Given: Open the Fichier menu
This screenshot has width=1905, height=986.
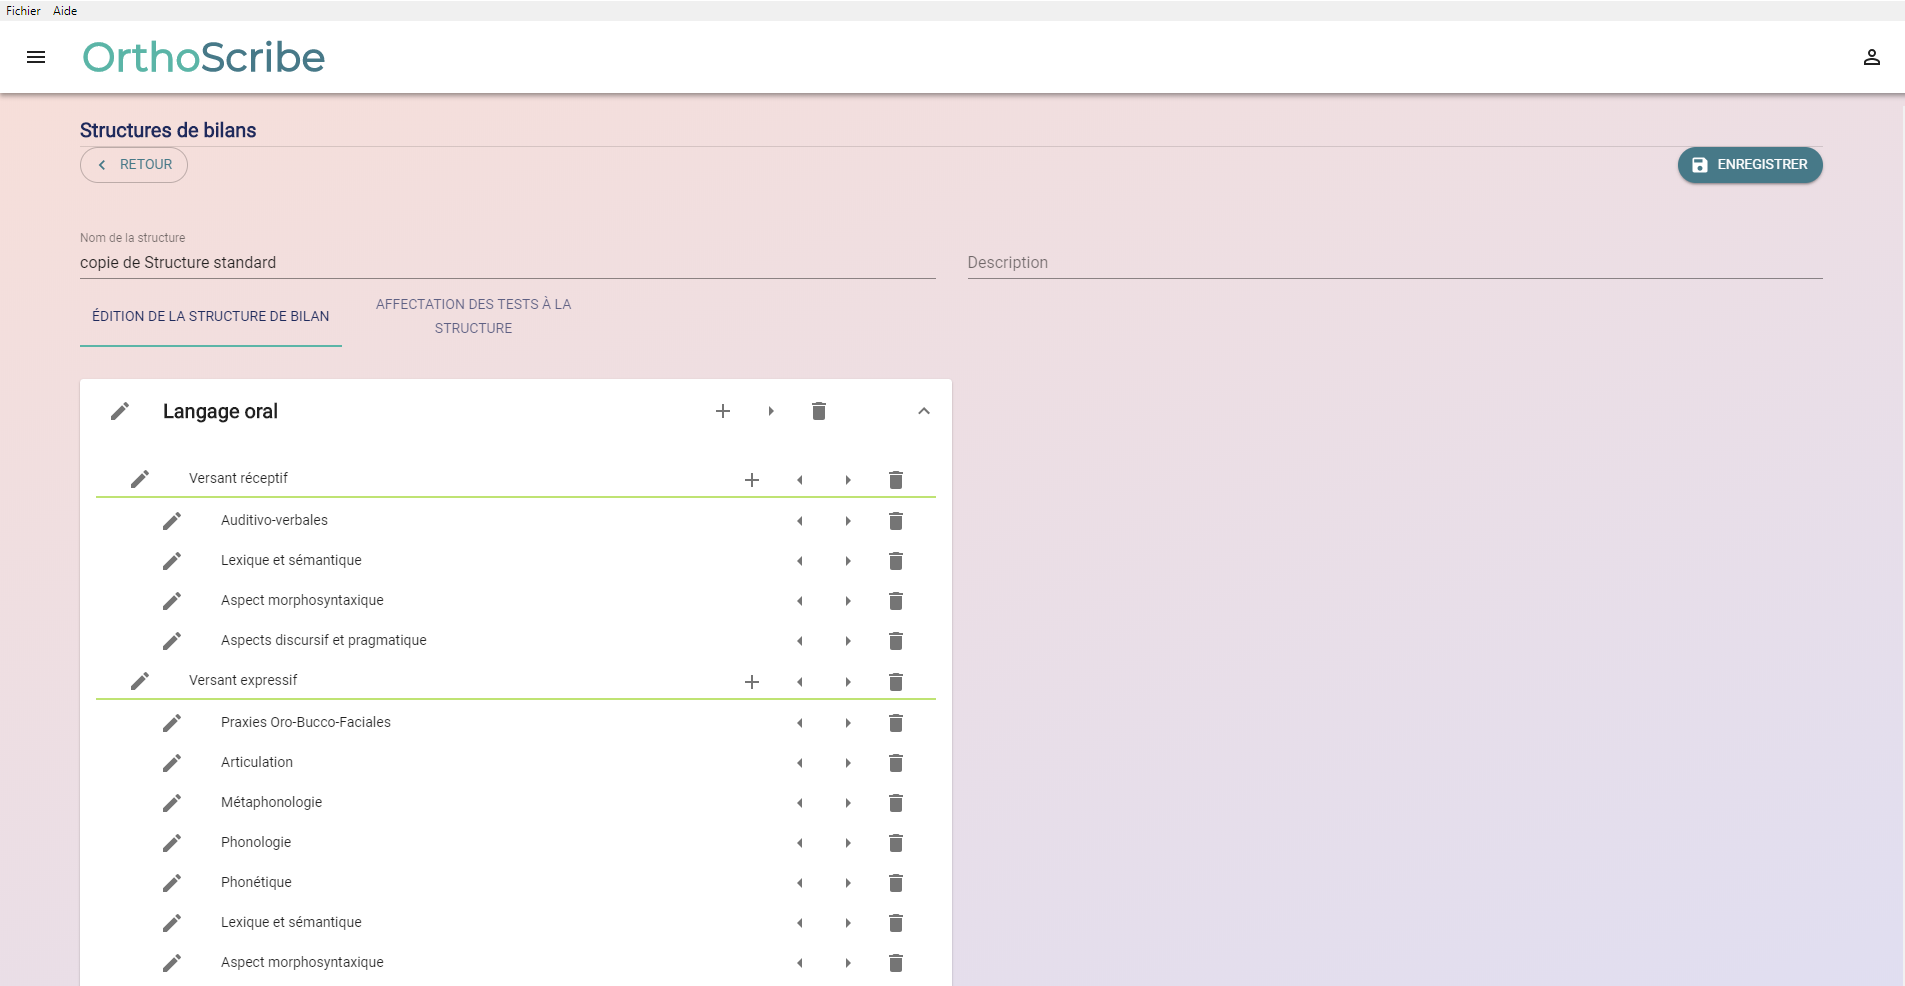Looking at the screenshot, I should point(23,11).
